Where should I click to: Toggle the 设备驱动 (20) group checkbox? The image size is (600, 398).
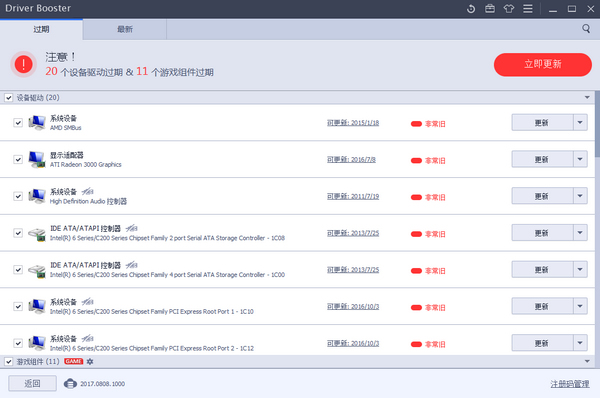pyautogui.click(x=8, y=98)
